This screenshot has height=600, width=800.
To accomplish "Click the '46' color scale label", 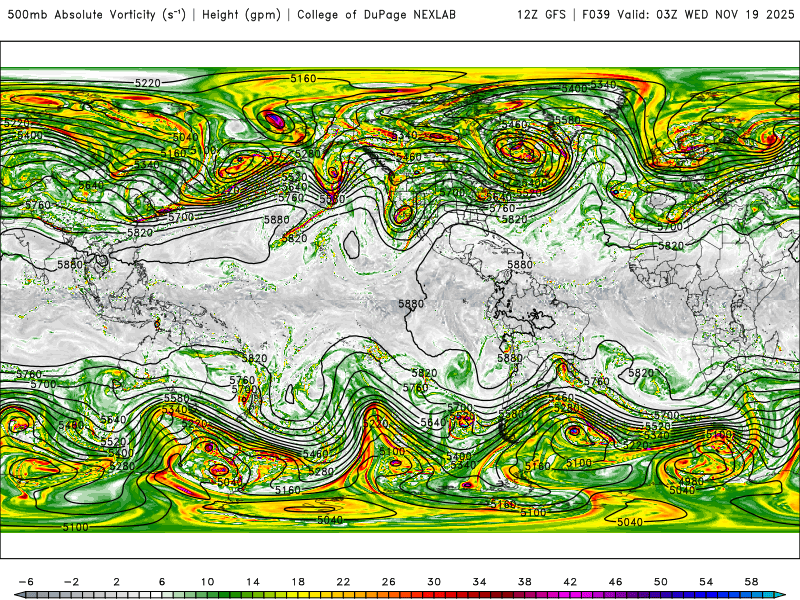I will point(615,582).
